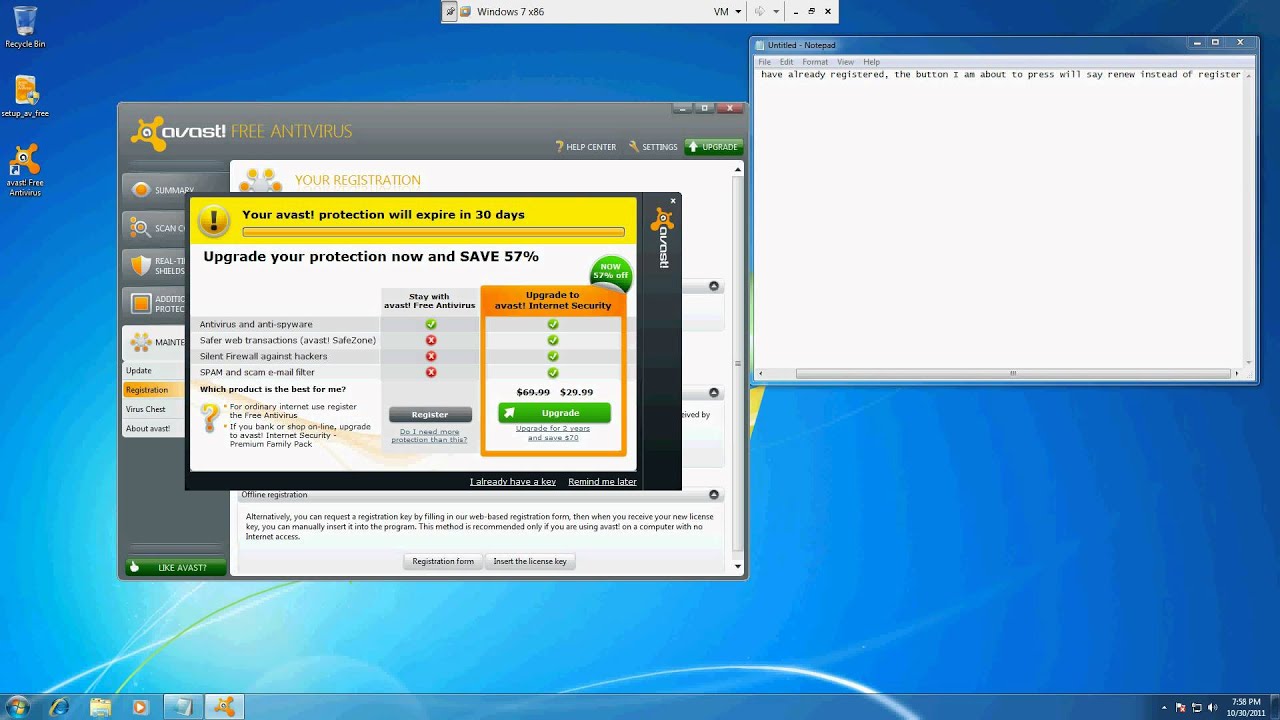Image resolution: width=1280 pixels, height=720 pixels.
Task: Close the avast! expiration popup
Action: (x=673, y=201)
